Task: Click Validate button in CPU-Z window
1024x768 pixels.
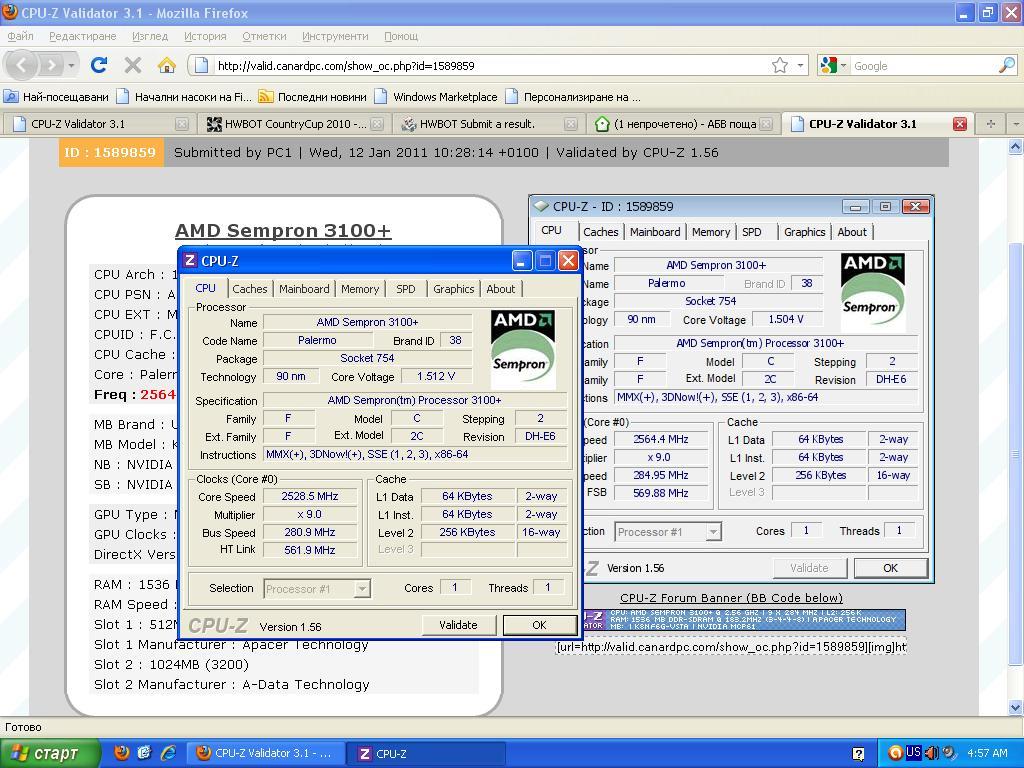Action: tap(458, 625)
